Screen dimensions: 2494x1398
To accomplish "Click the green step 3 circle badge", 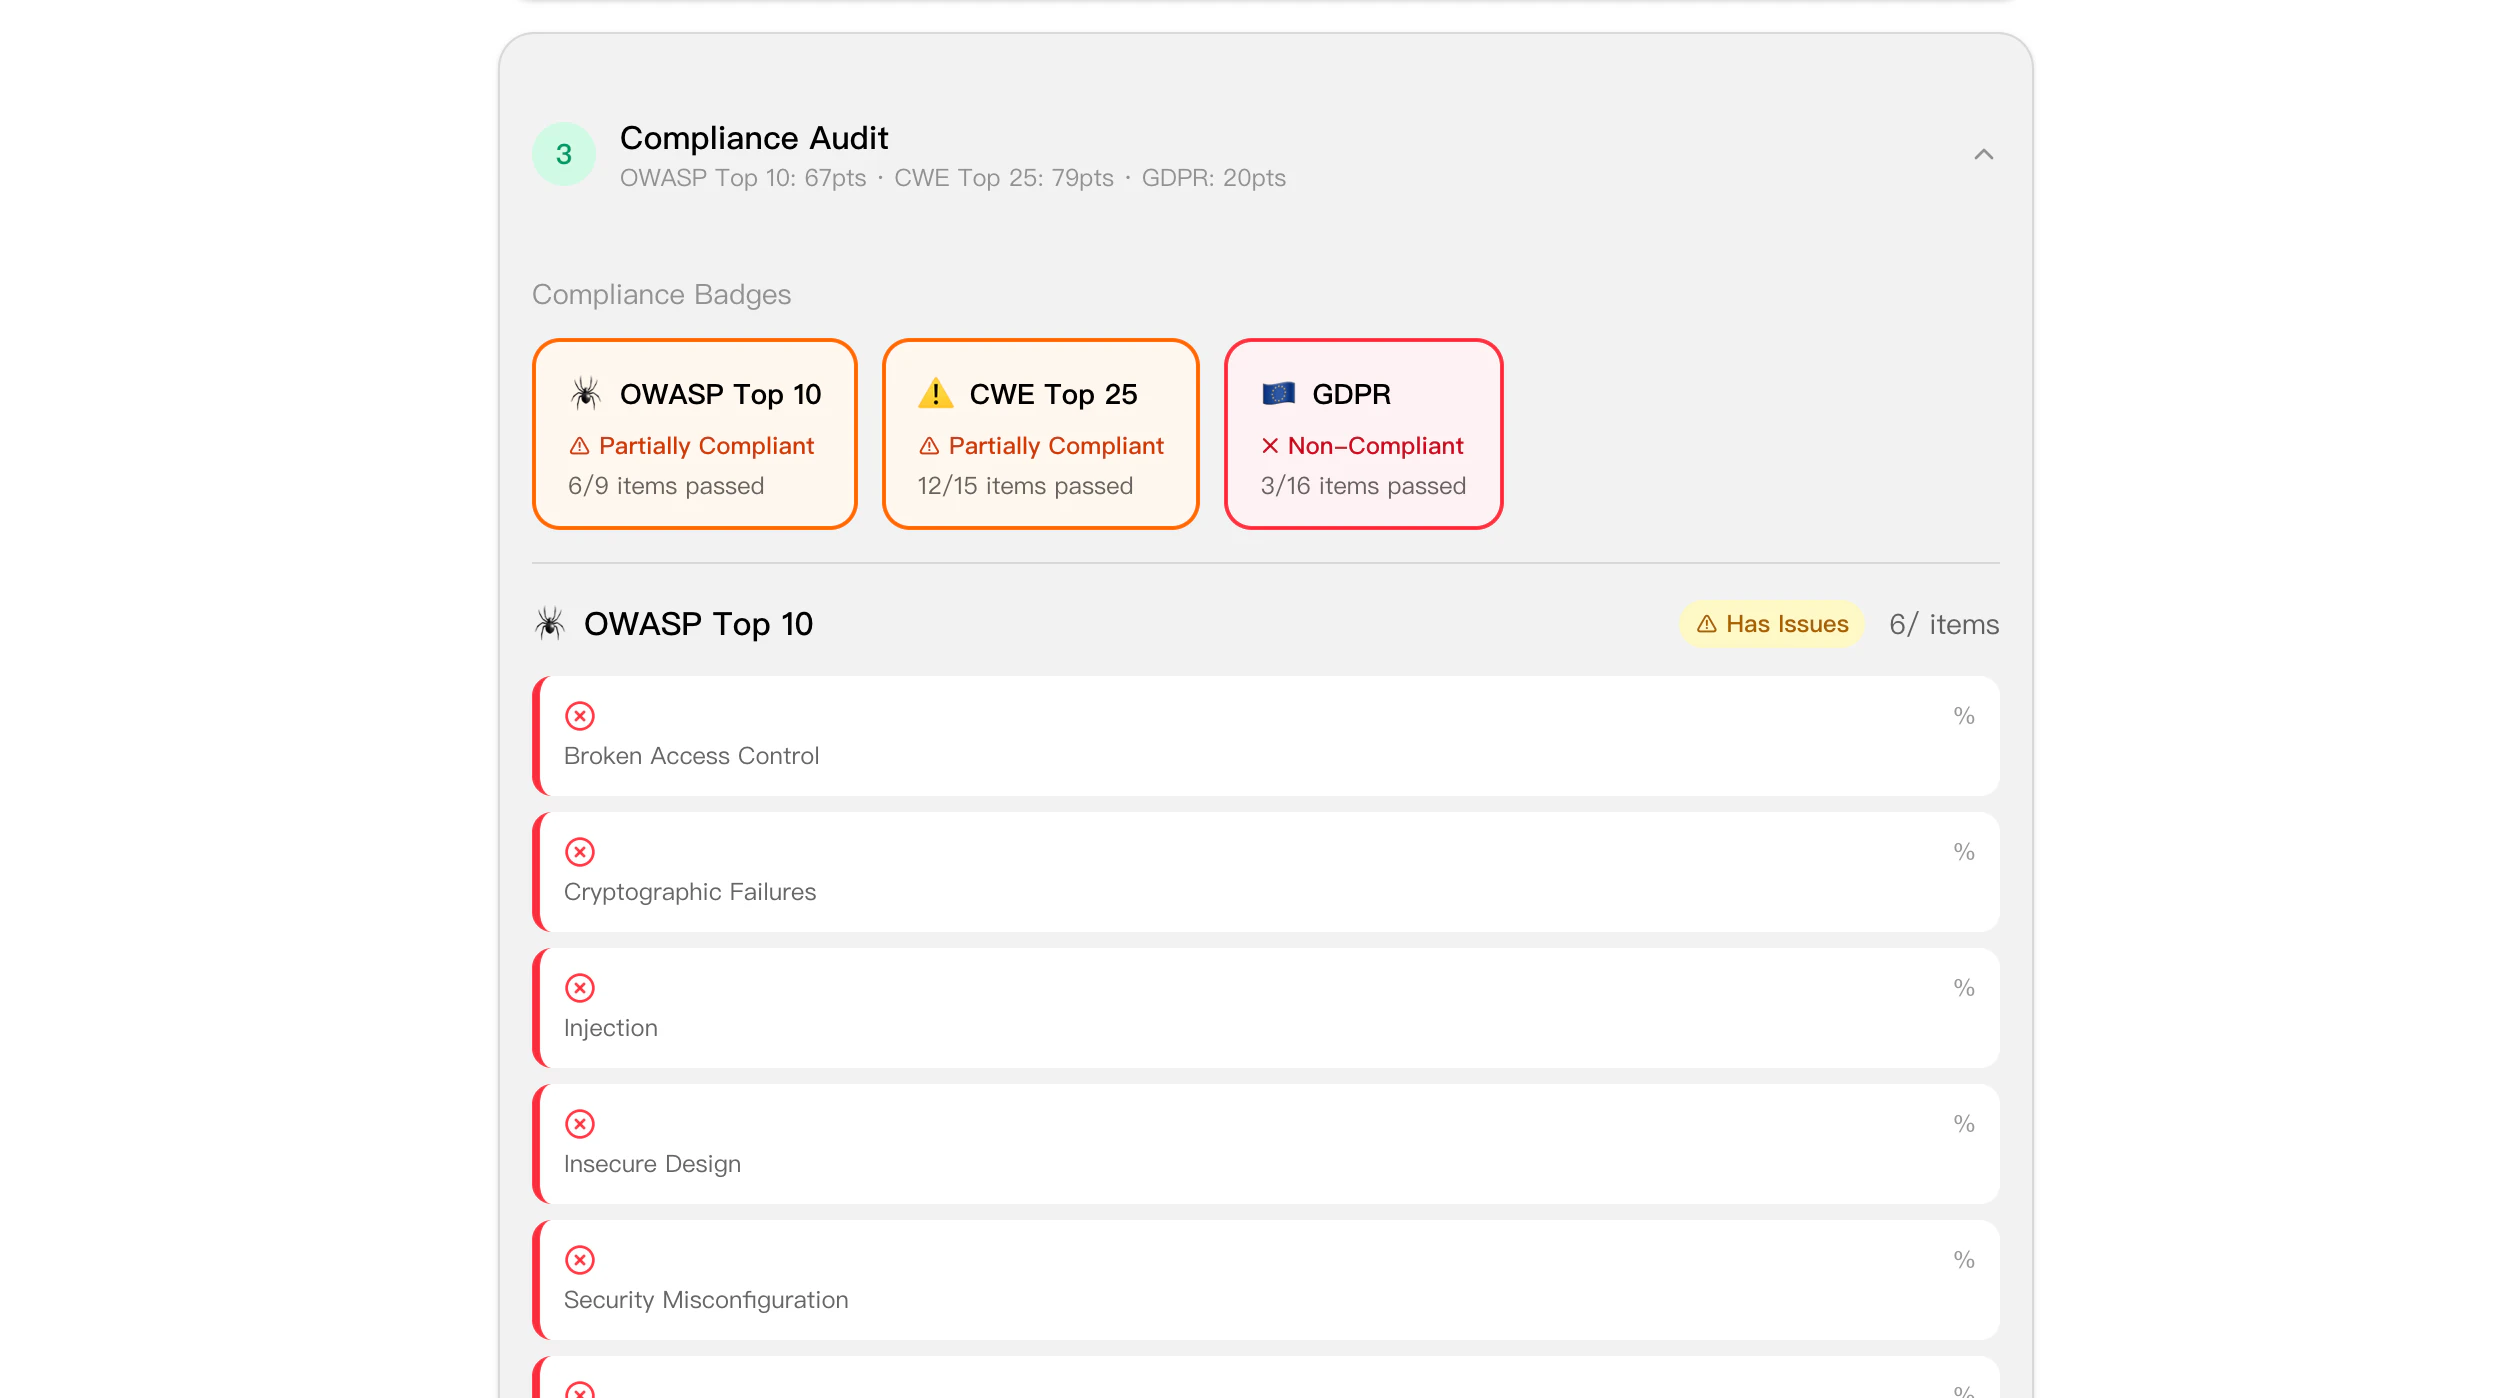I will pyautogui.click(x=563, y=154).
